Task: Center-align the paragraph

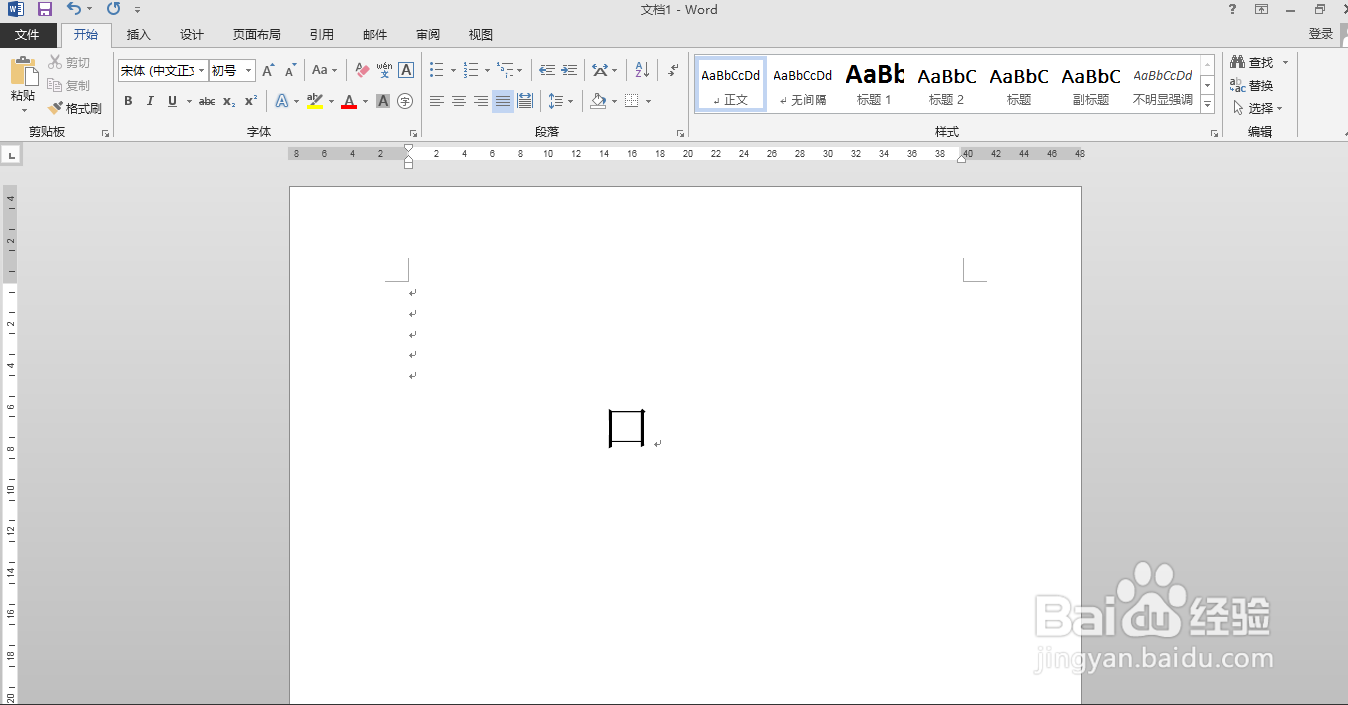Action: pos(459,101)
